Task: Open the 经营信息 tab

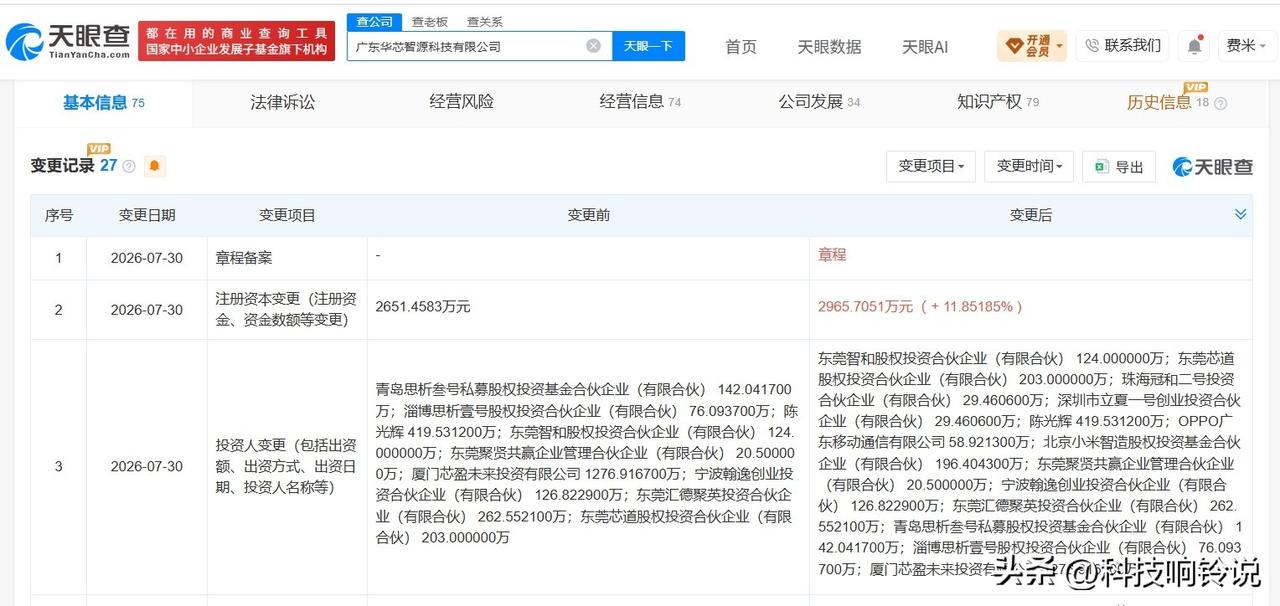Action: [640, 102]
